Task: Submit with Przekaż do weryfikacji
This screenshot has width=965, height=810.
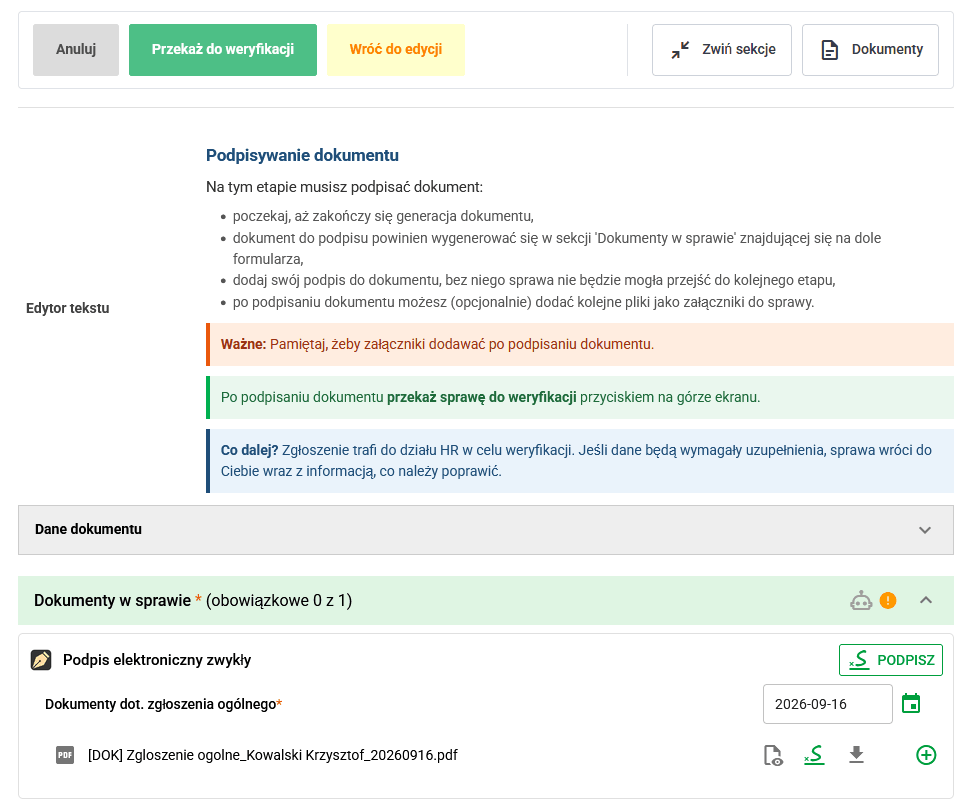Action: coord(223,50)
